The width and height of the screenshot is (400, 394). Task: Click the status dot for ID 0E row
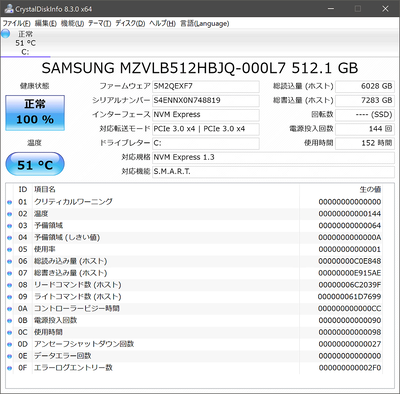(x=10, y=356)
